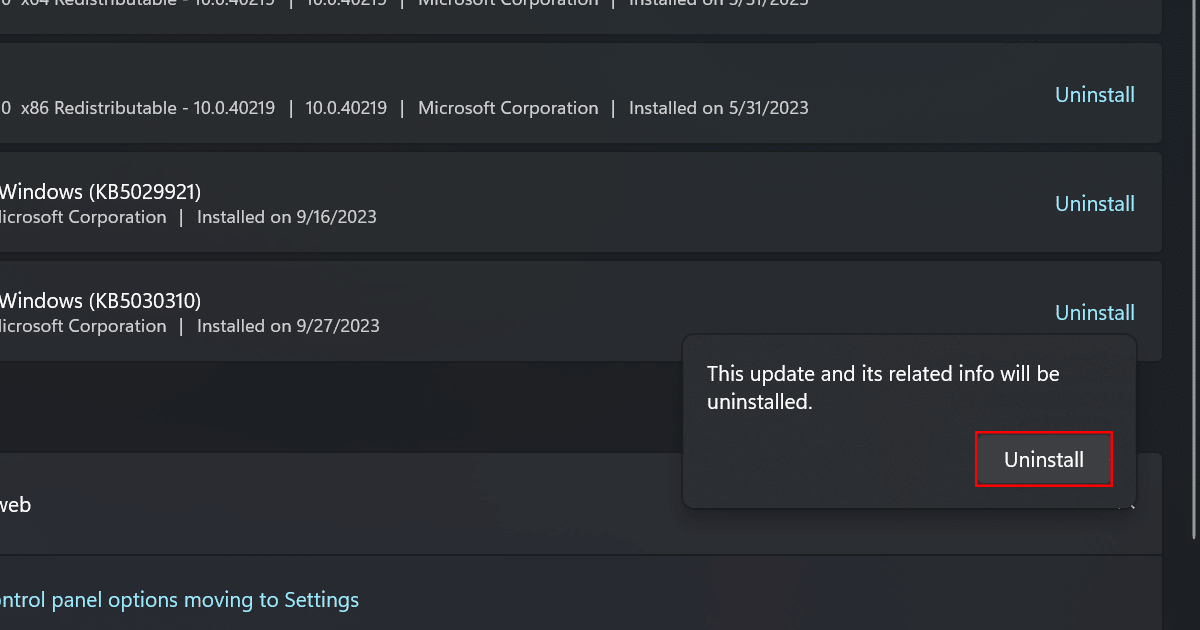Click Microsoft Corporation publisher in x86 Redistributable row

[x=508, y=108]
